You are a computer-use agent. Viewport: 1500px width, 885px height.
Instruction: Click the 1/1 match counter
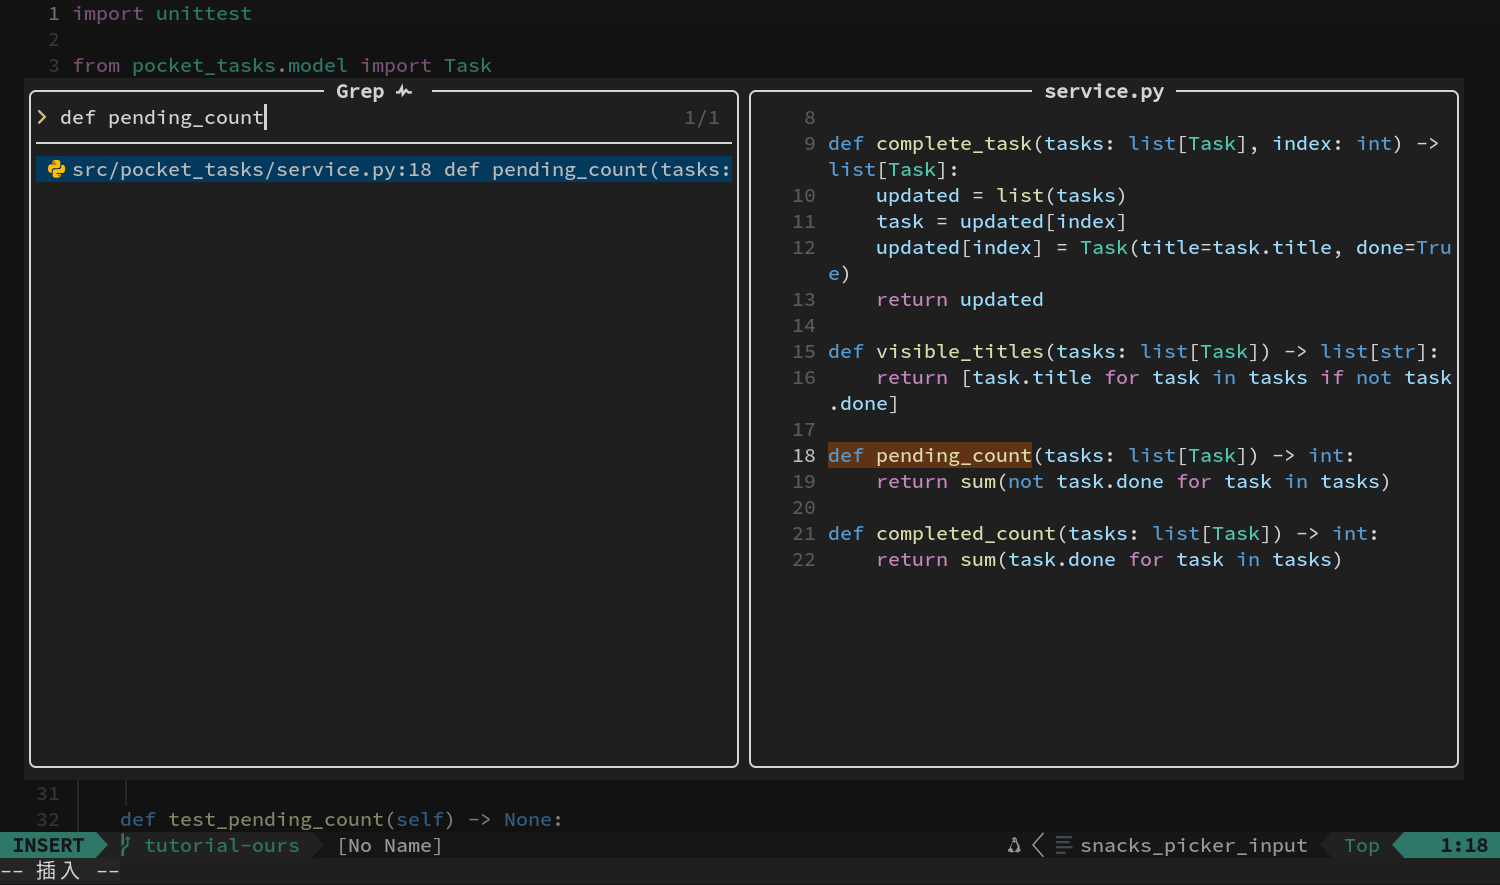click(702, 117)
